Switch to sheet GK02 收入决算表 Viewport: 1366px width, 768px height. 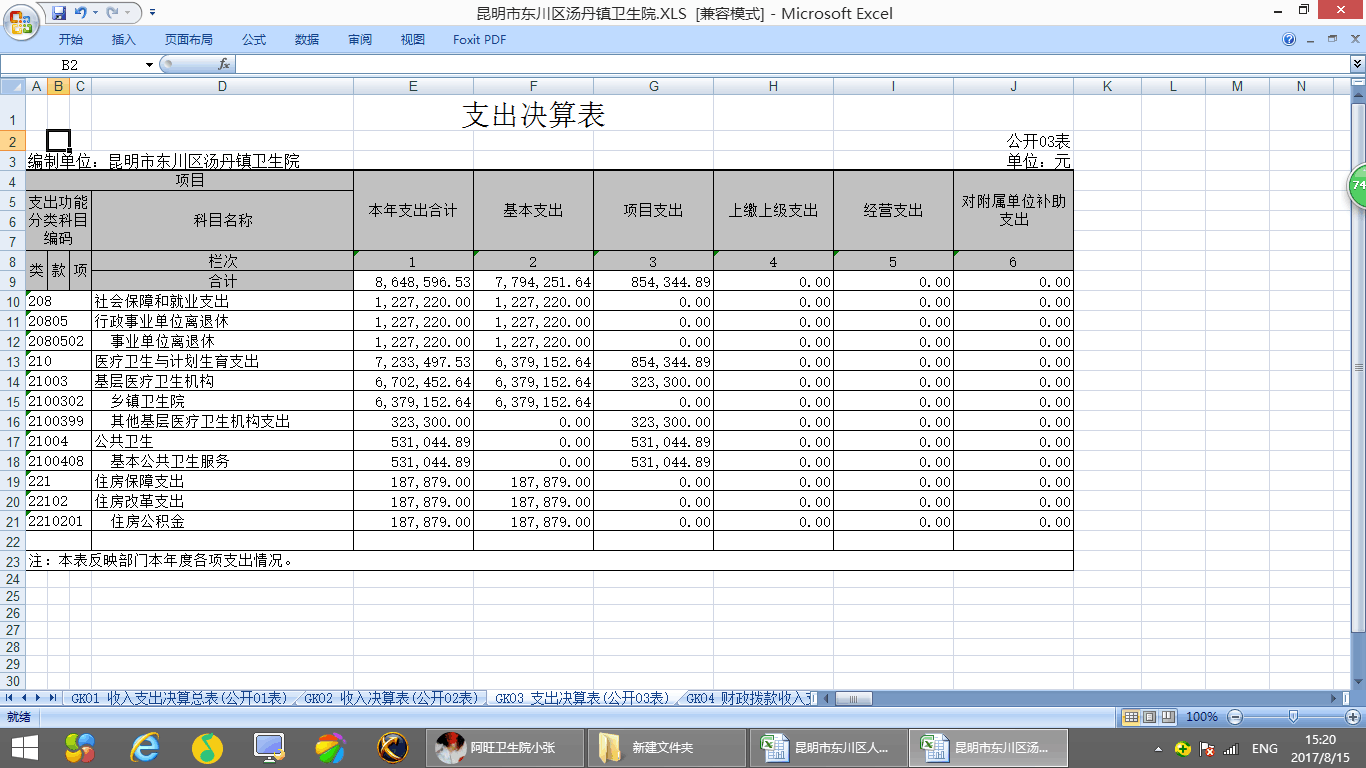tap(391, 698)
